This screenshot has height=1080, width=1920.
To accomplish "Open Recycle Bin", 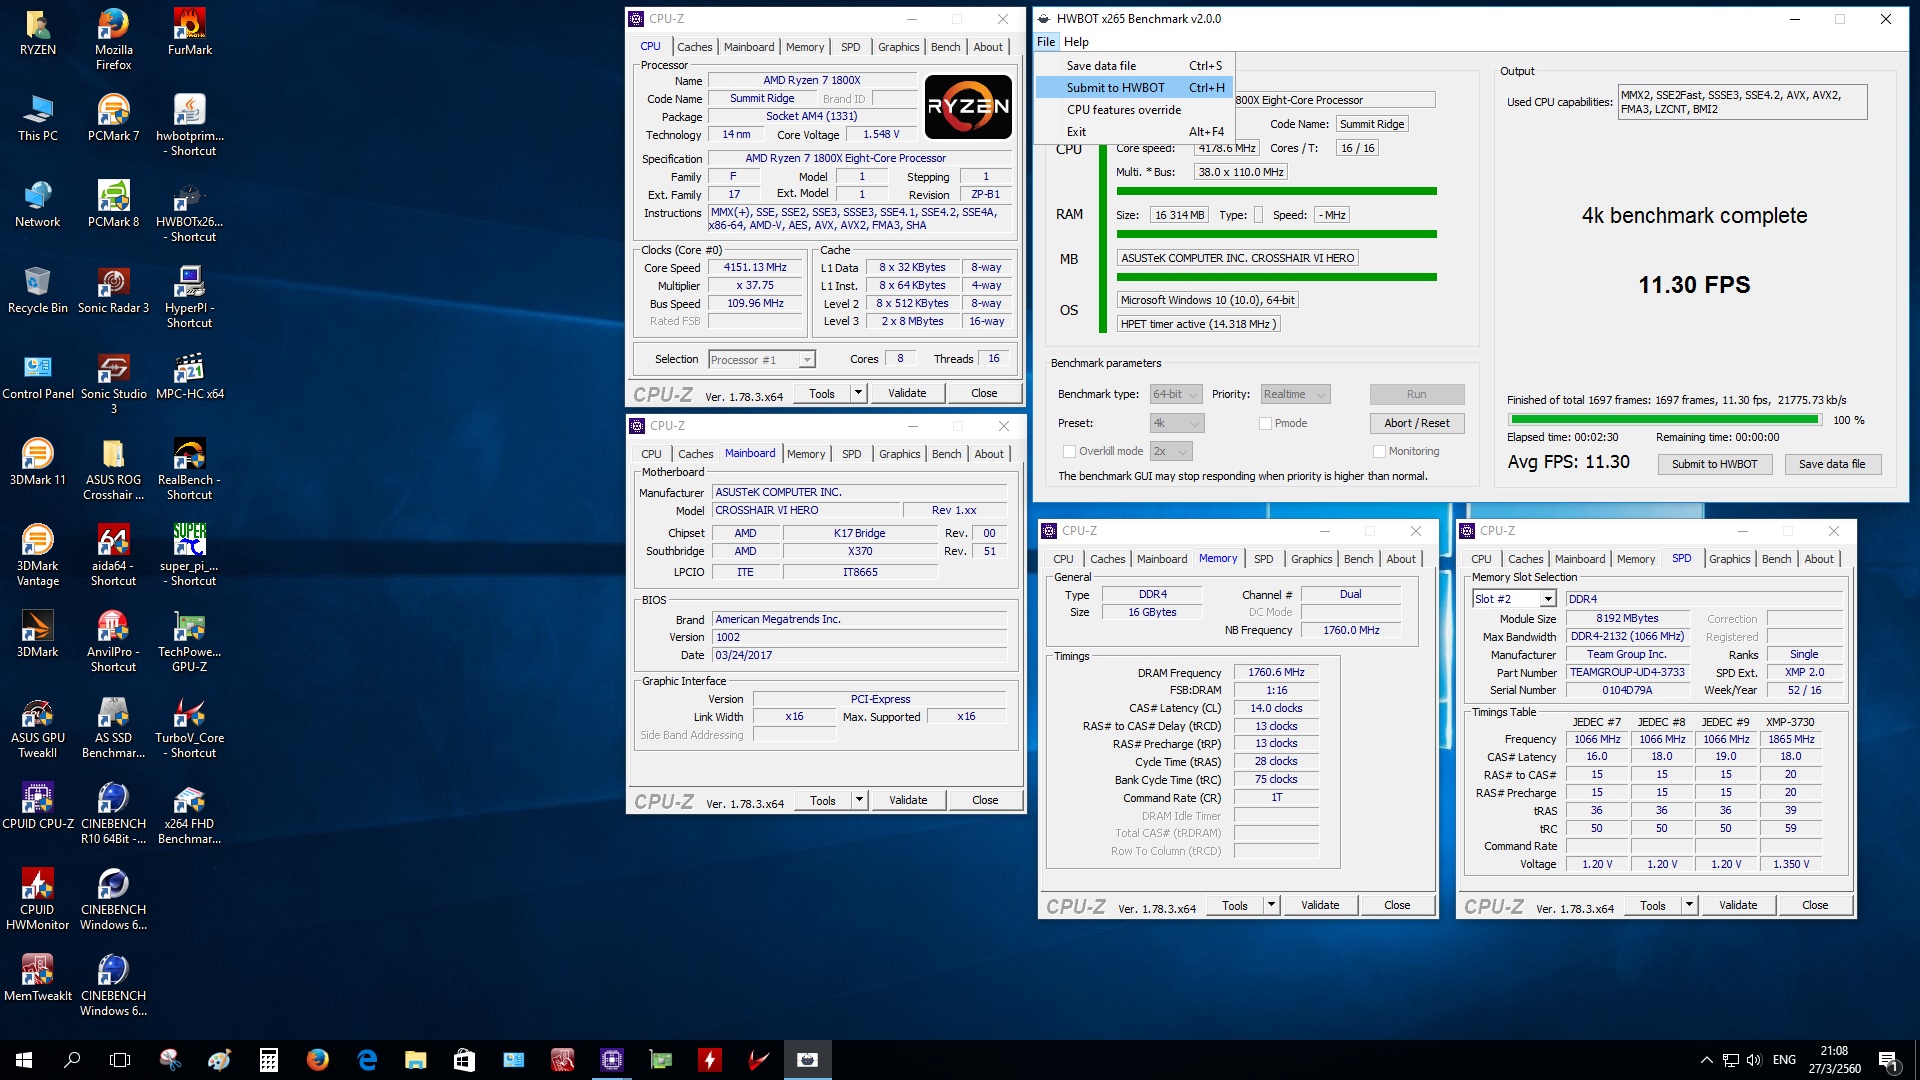I will point(38,290).
